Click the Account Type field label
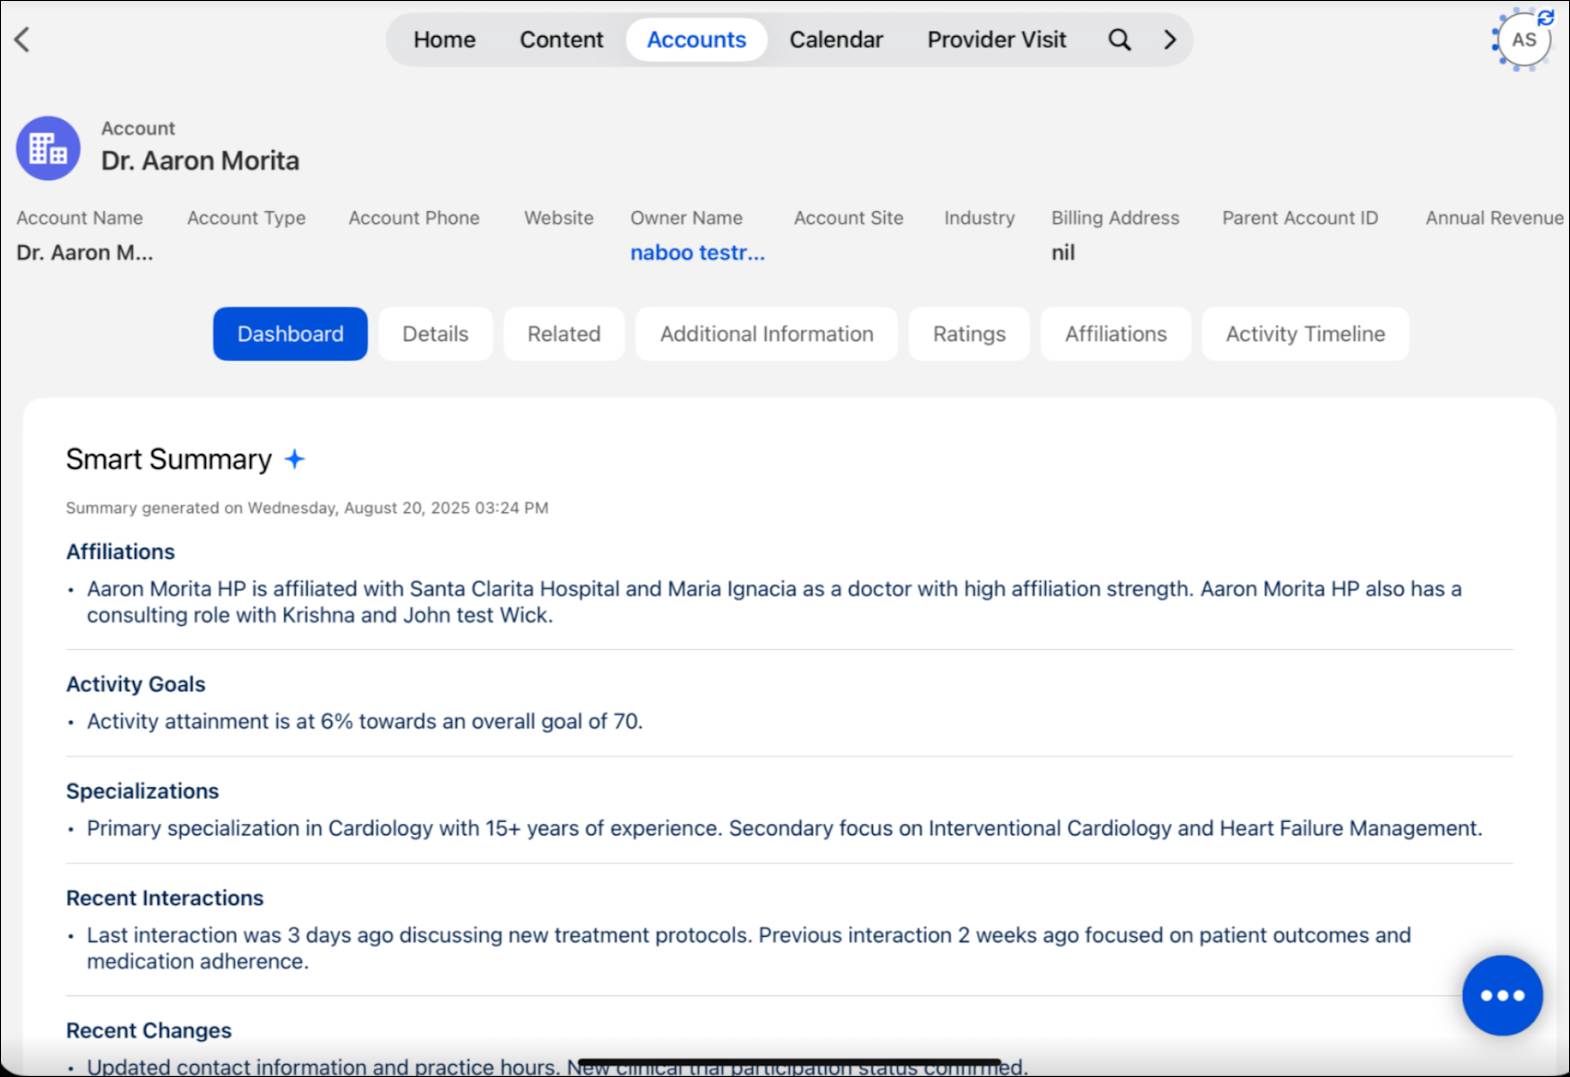 pos(246,218)
